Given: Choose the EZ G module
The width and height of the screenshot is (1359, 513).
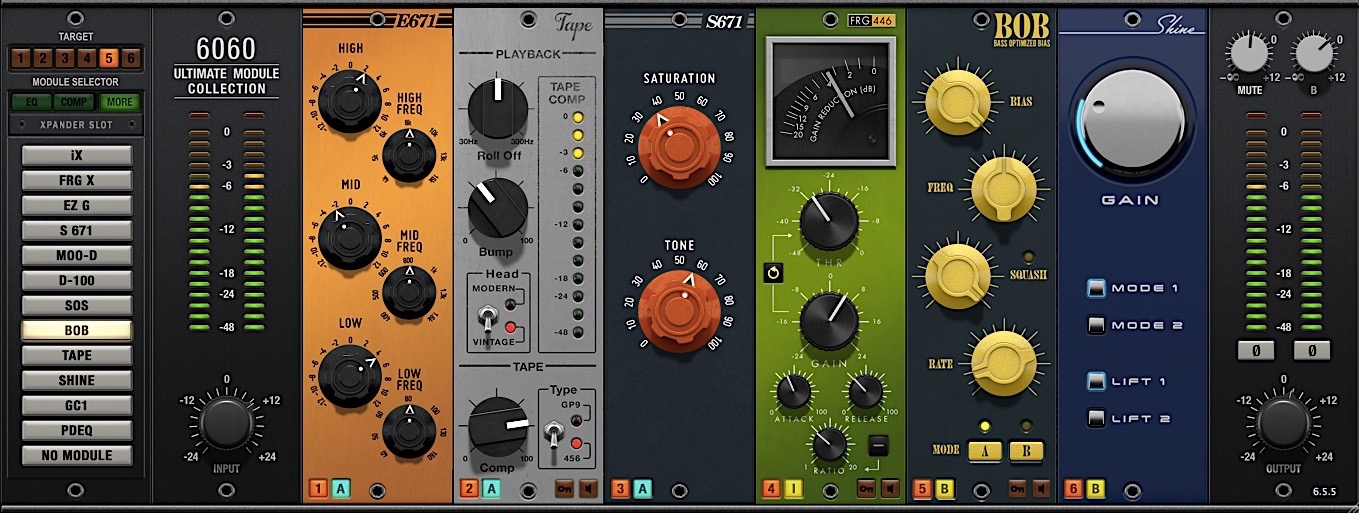Looking at the screenshot, I should (77, 206).
